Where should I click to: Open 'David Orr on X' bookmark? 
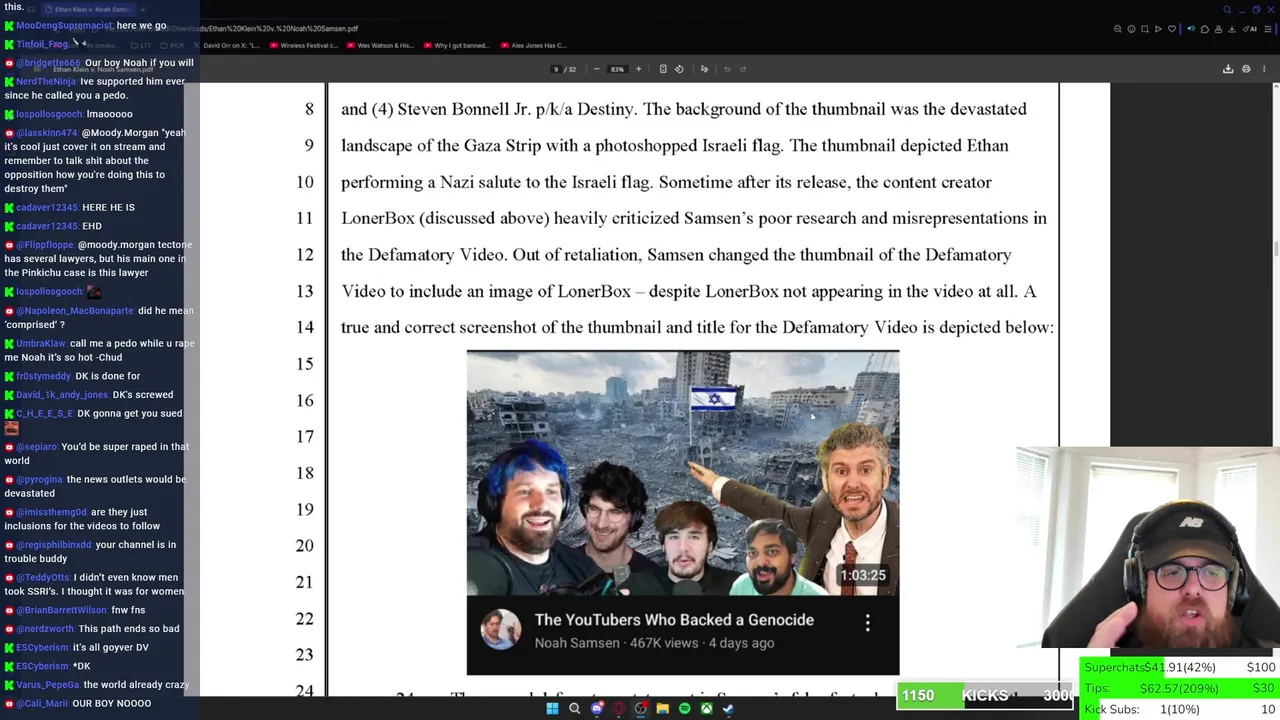[x=226, y=45]
